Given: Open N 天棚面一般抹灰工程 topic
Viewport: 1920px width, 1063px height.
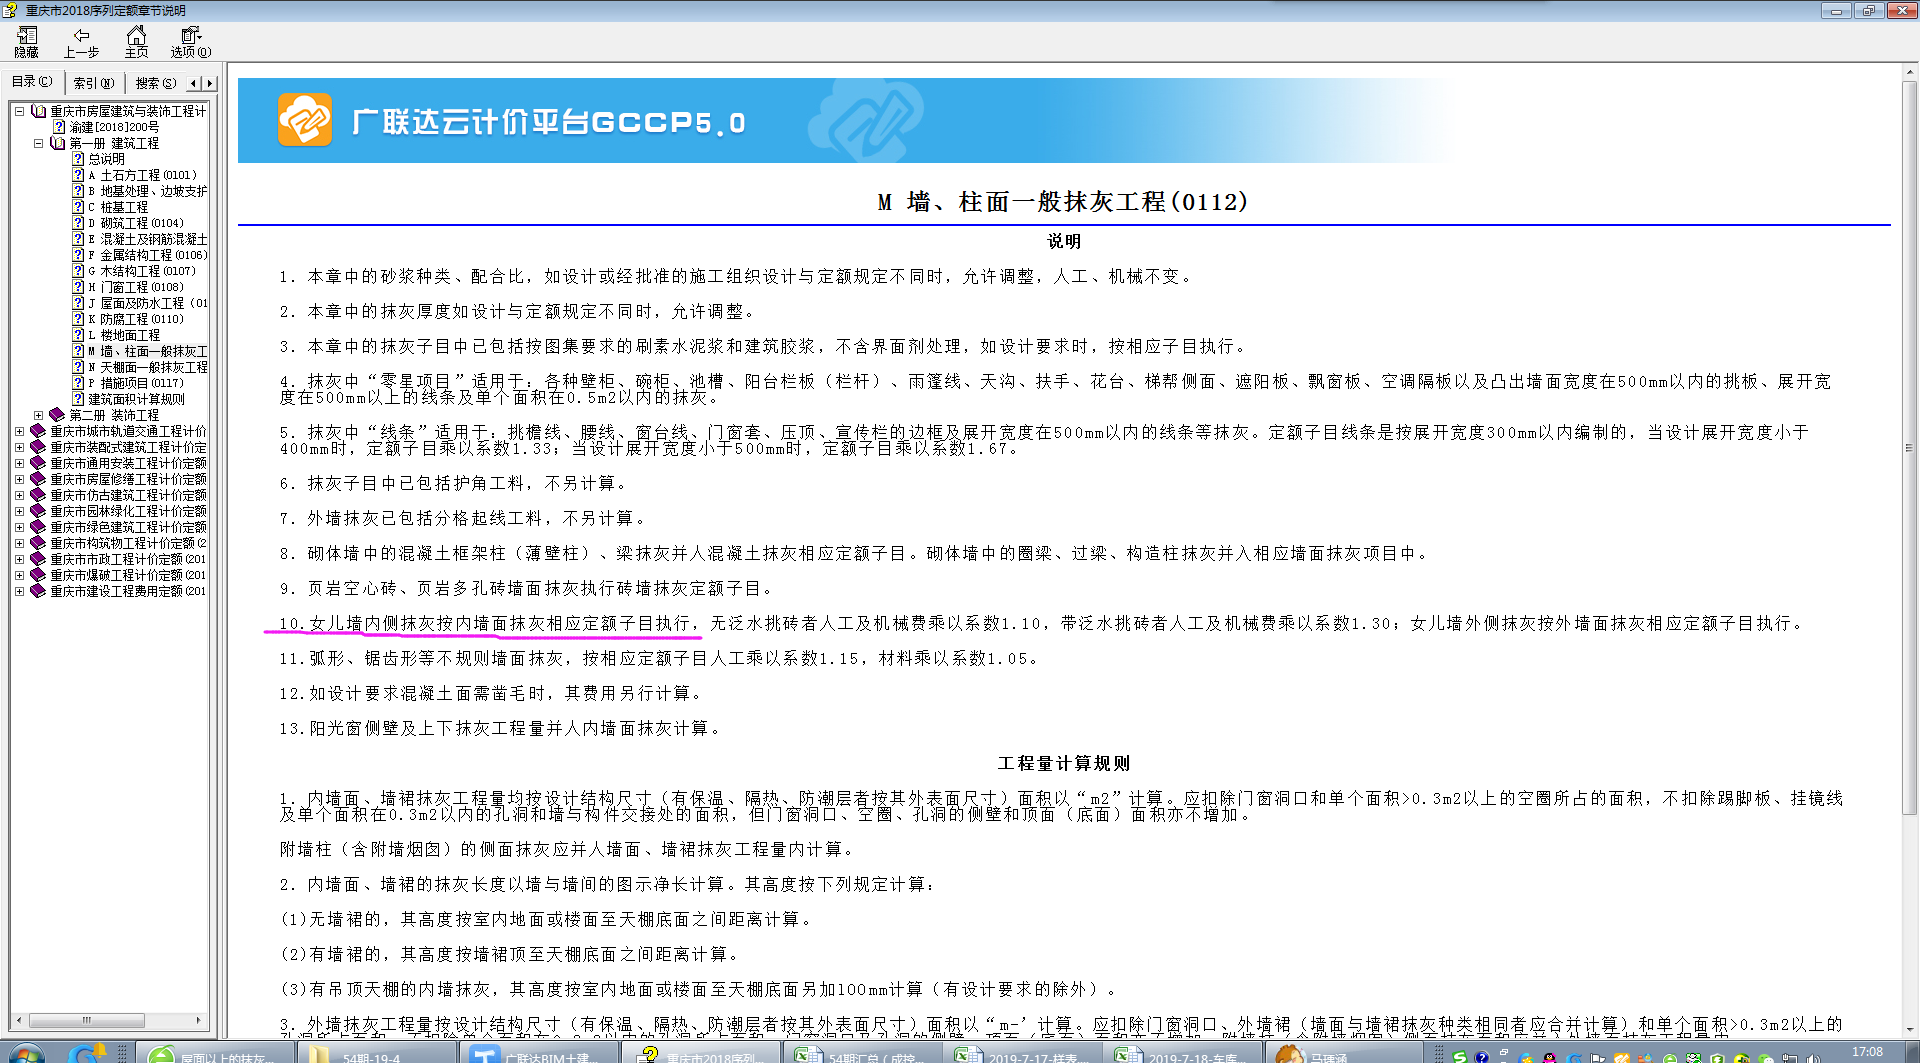Looking at the screenshot, I should (148, 367).
